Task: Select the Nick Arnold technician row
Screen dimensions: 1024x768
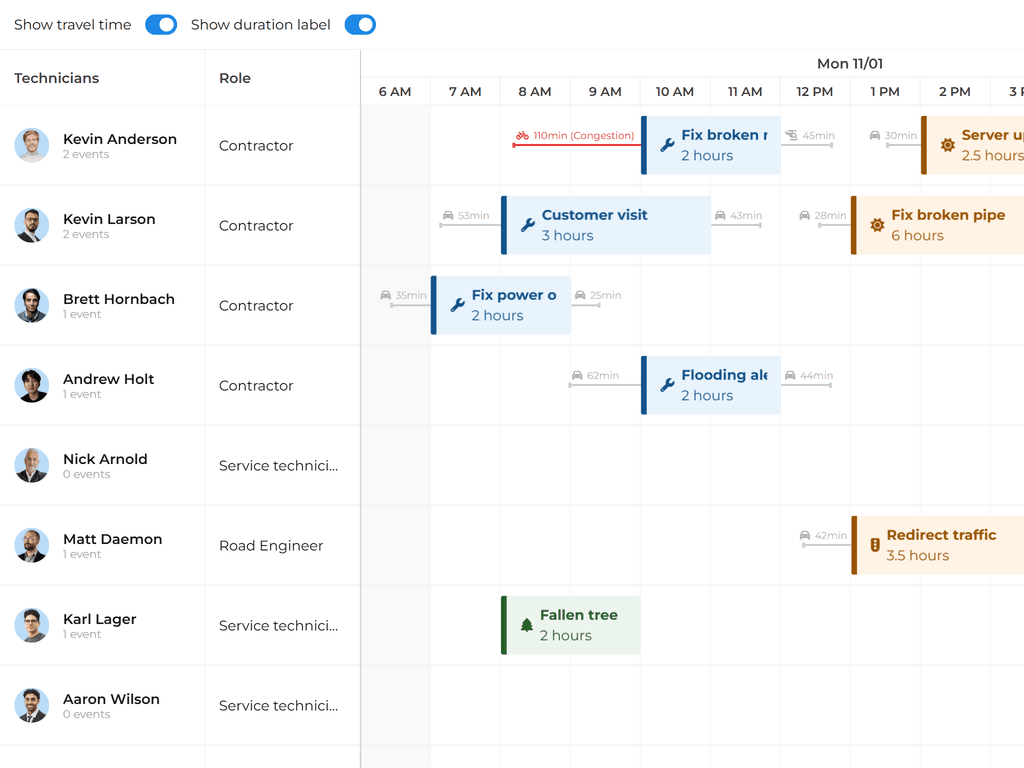Action: [x=105, y=465]
